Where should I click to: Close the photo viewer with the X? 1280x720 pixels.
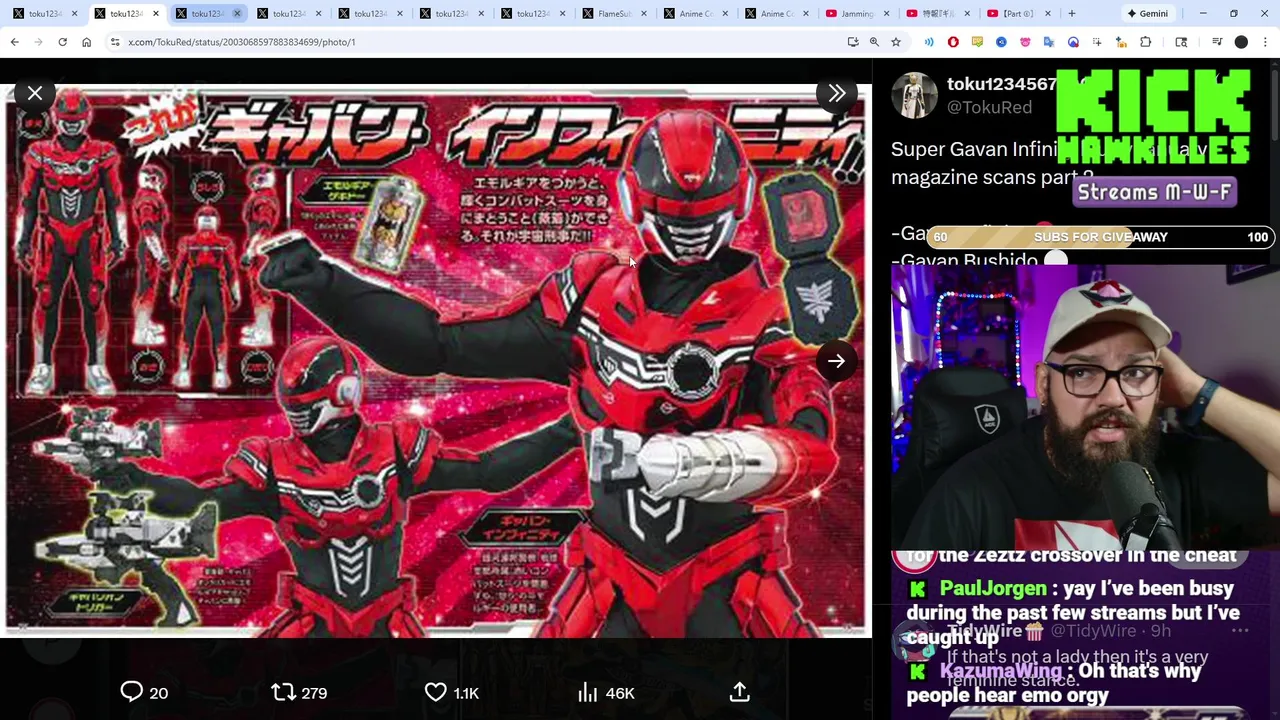pyautogui.click(x=35, y=93)
